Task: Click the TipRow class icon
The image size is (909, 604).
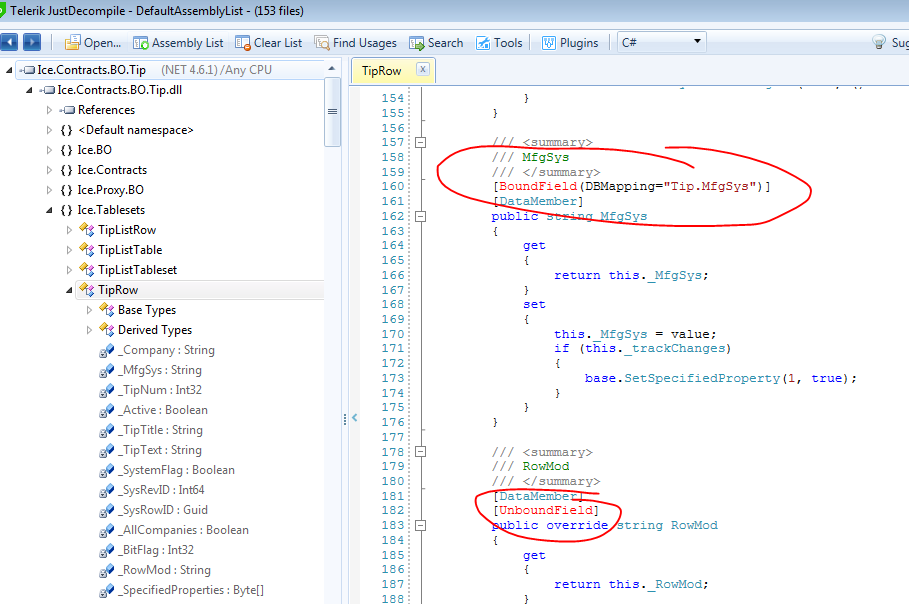Action: [87, 289]
